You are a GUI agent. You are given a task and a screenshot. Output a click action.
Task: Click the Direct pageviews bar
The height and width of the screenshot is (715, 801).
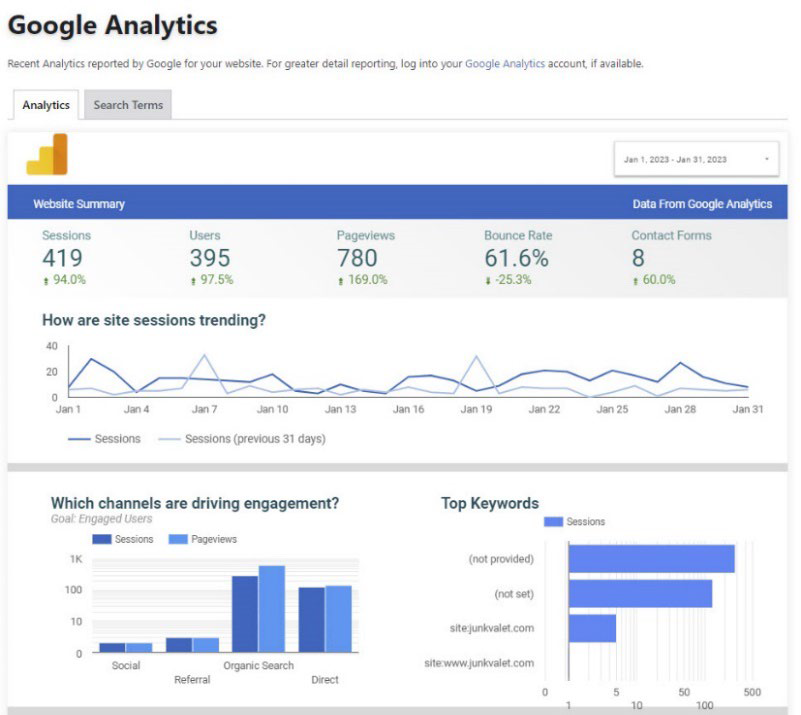click(x=338, y=619)
